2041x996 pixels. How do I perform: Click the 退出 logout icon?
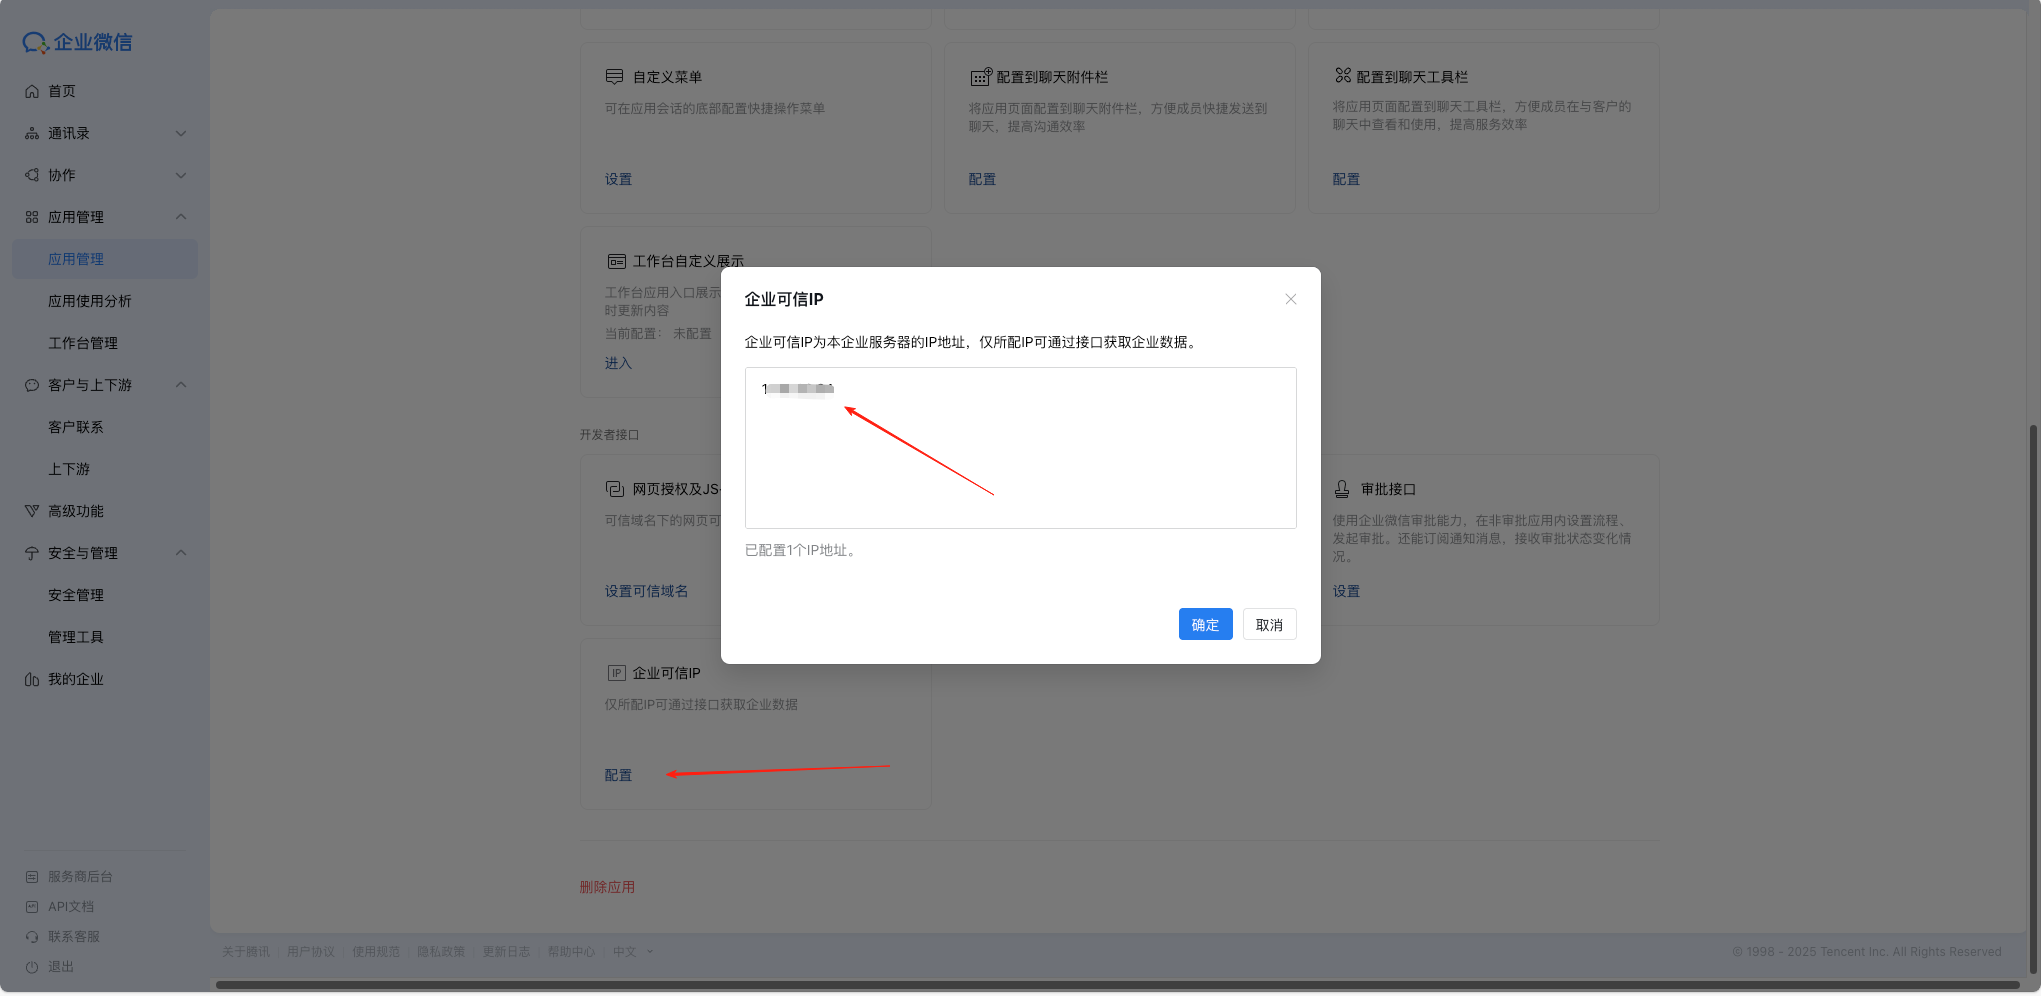32,967
